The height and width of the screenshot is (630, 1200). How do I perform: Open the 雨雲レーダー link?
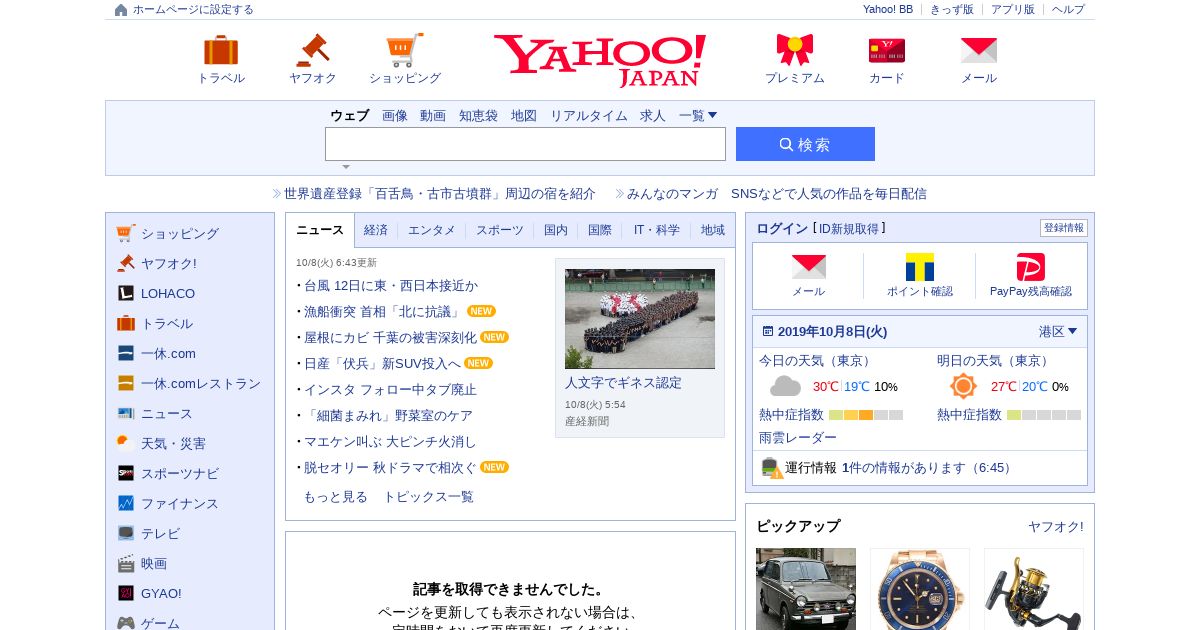tap(798, 437)
